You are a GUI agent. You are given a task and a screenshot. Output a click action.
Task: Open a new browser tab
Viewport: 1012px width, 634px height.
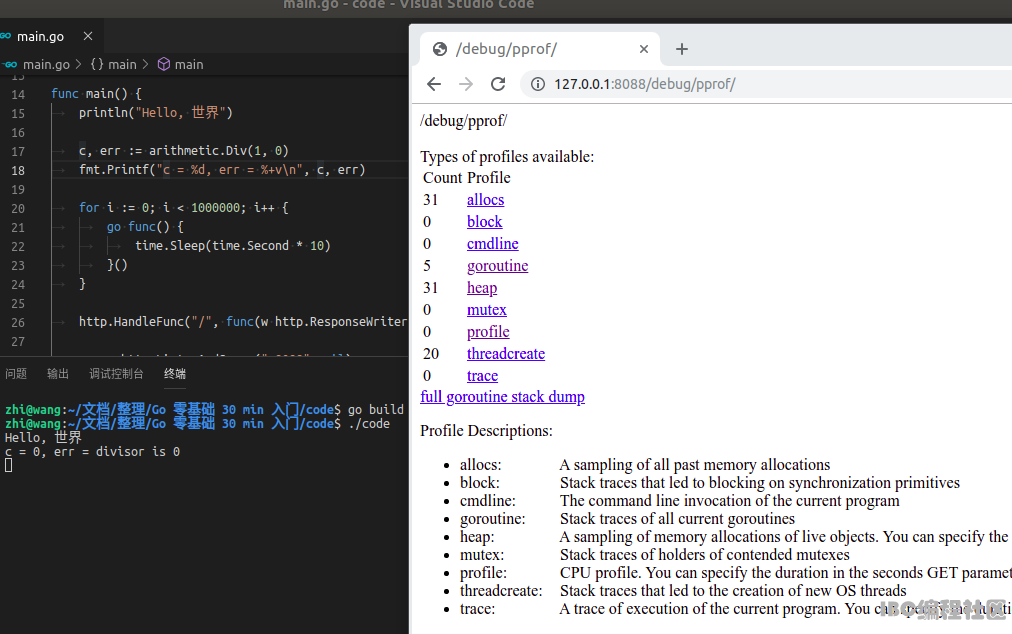[x=682, y=49]
